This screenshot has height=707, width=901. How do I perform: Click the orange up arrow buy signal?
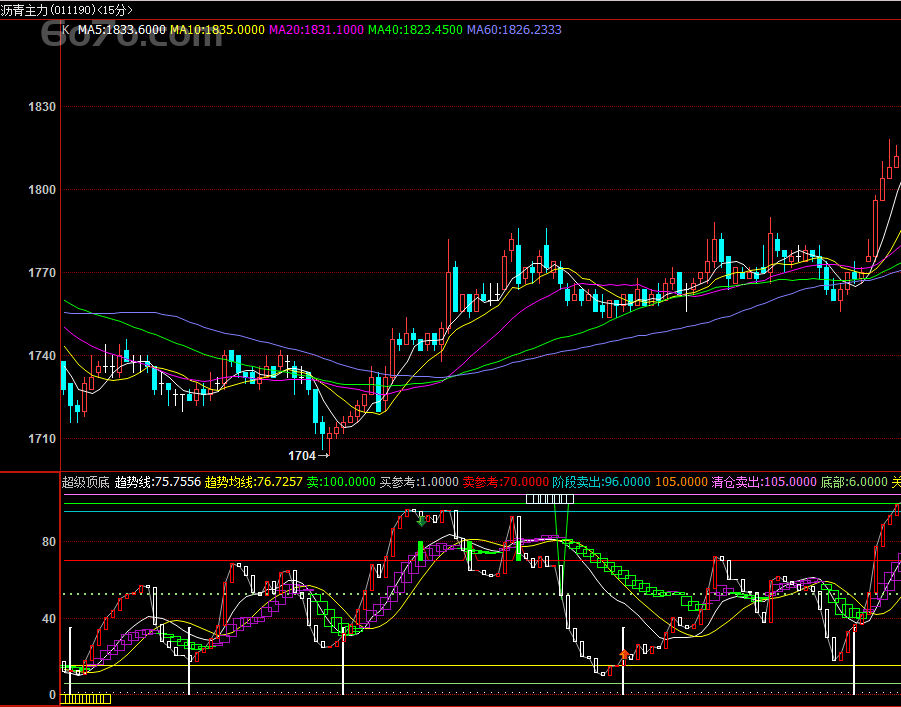[625, 656]
